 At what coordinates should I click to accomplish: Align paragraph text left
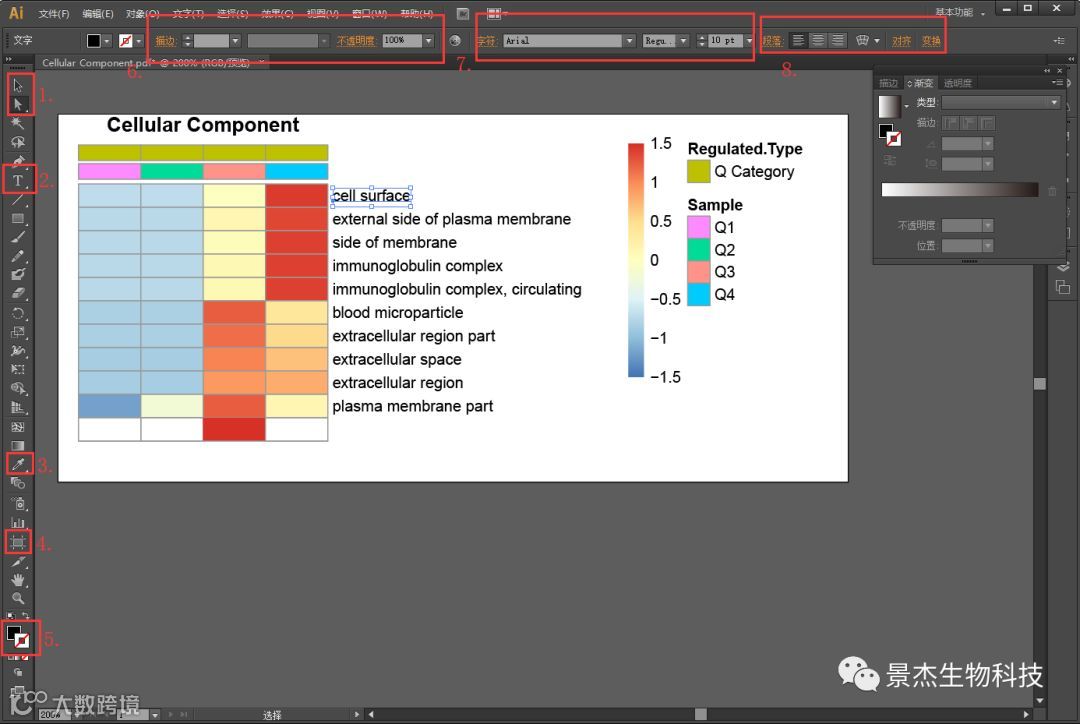(798, 41)
